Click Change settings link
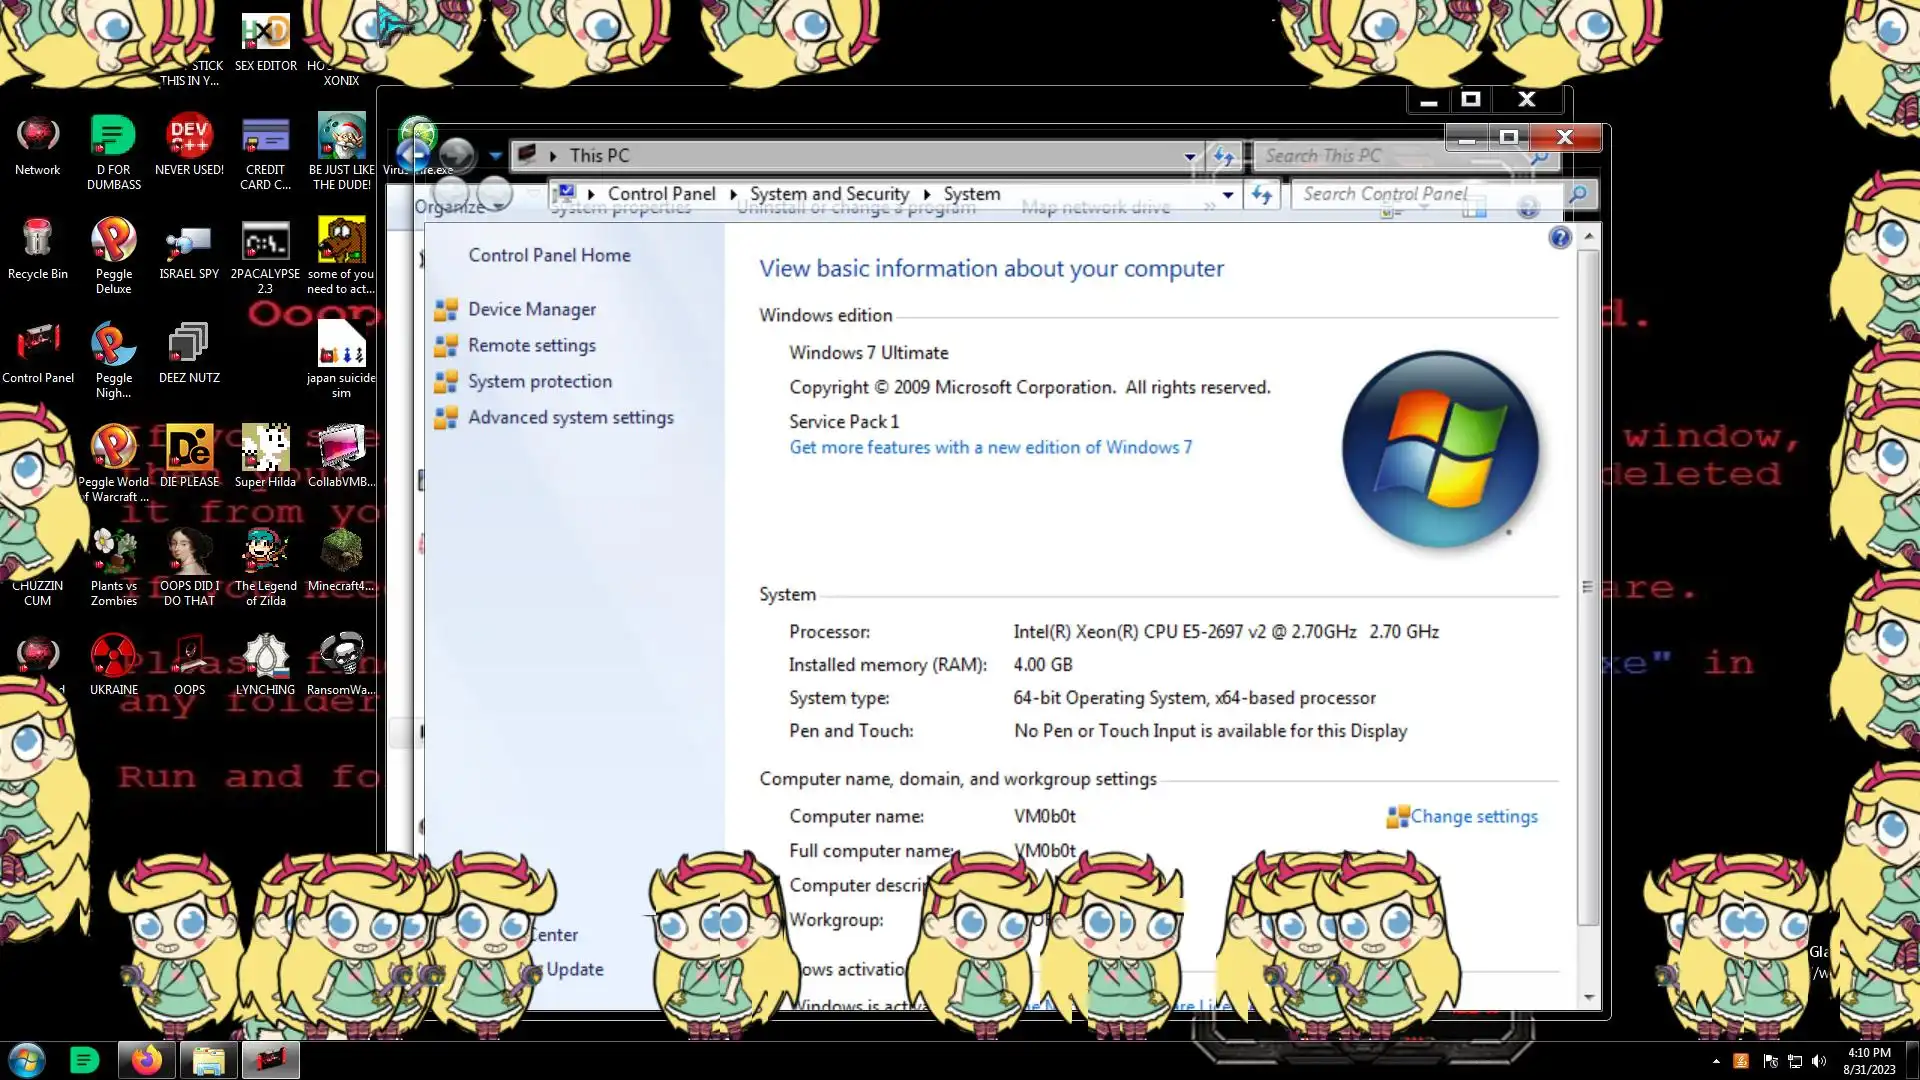The image size is (1920, 1080). 1473,817
